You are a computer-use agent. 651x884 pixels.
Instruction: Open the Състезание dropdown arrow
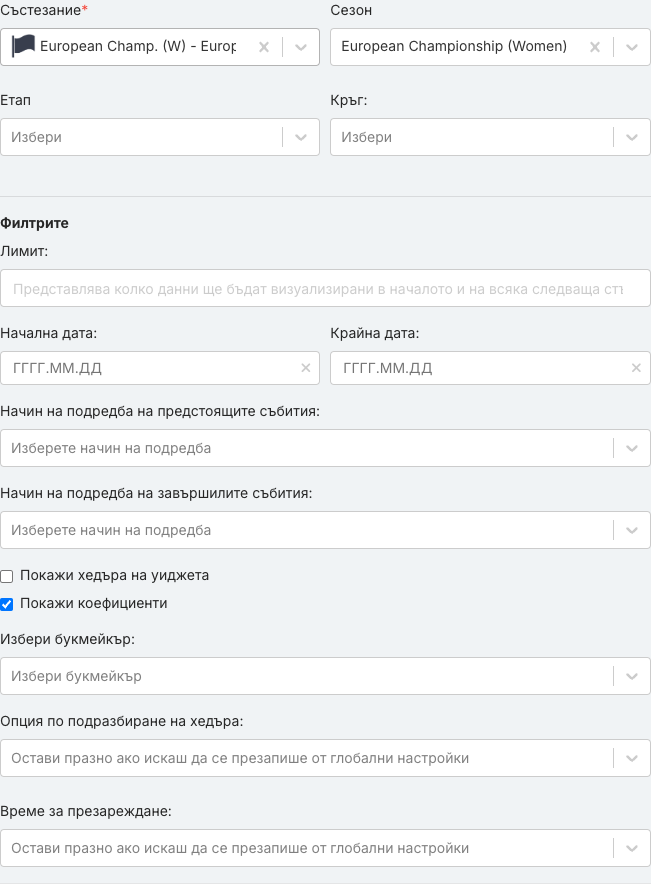(x=301, y=47)
